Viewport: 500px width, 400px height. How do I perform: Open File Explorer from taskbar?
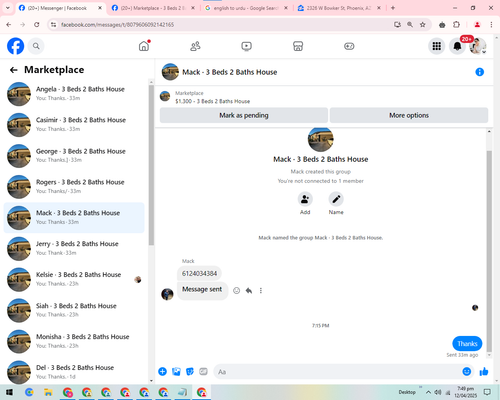click(x=48, y=392)
